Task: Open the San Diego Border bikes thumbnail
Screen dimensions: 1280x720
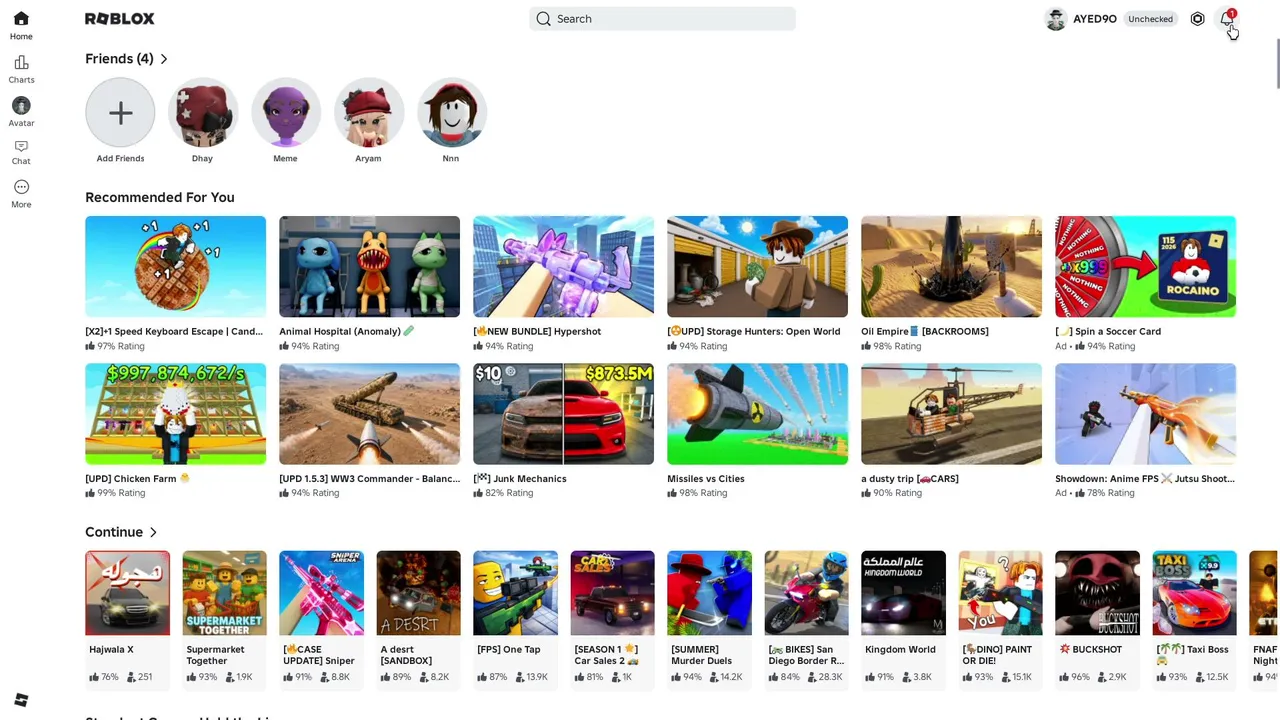Action: click(806, 593)
